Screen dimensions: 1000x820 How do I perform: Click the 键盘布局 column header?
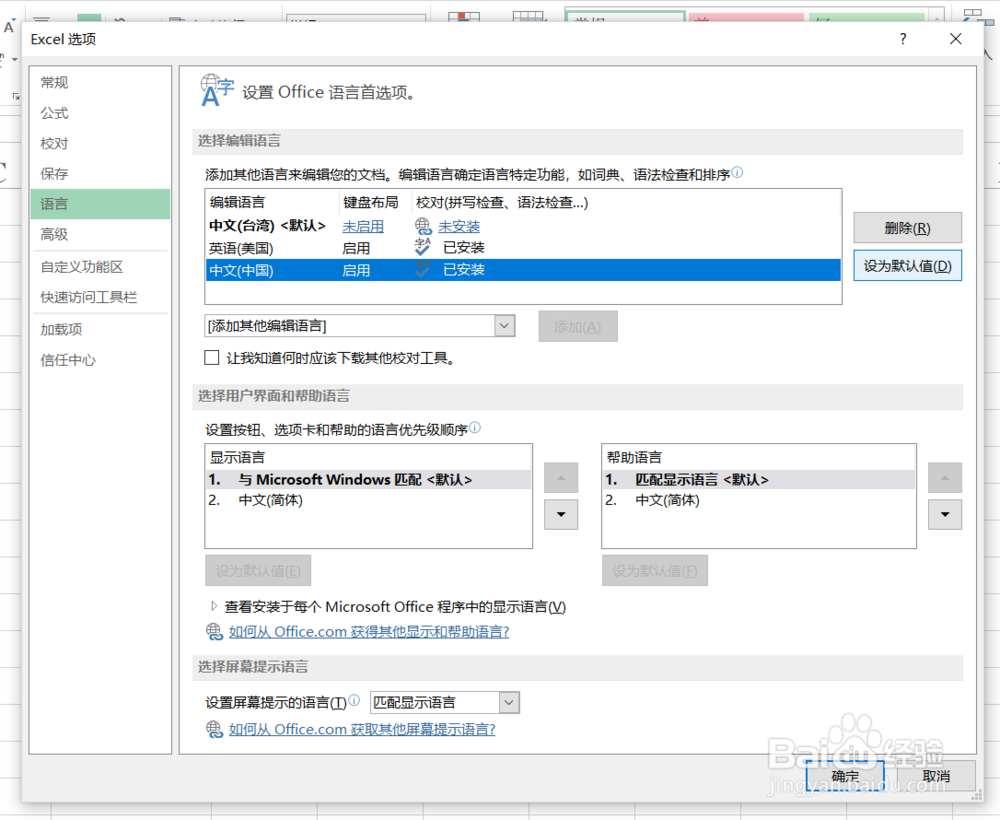tap(371, 202)
